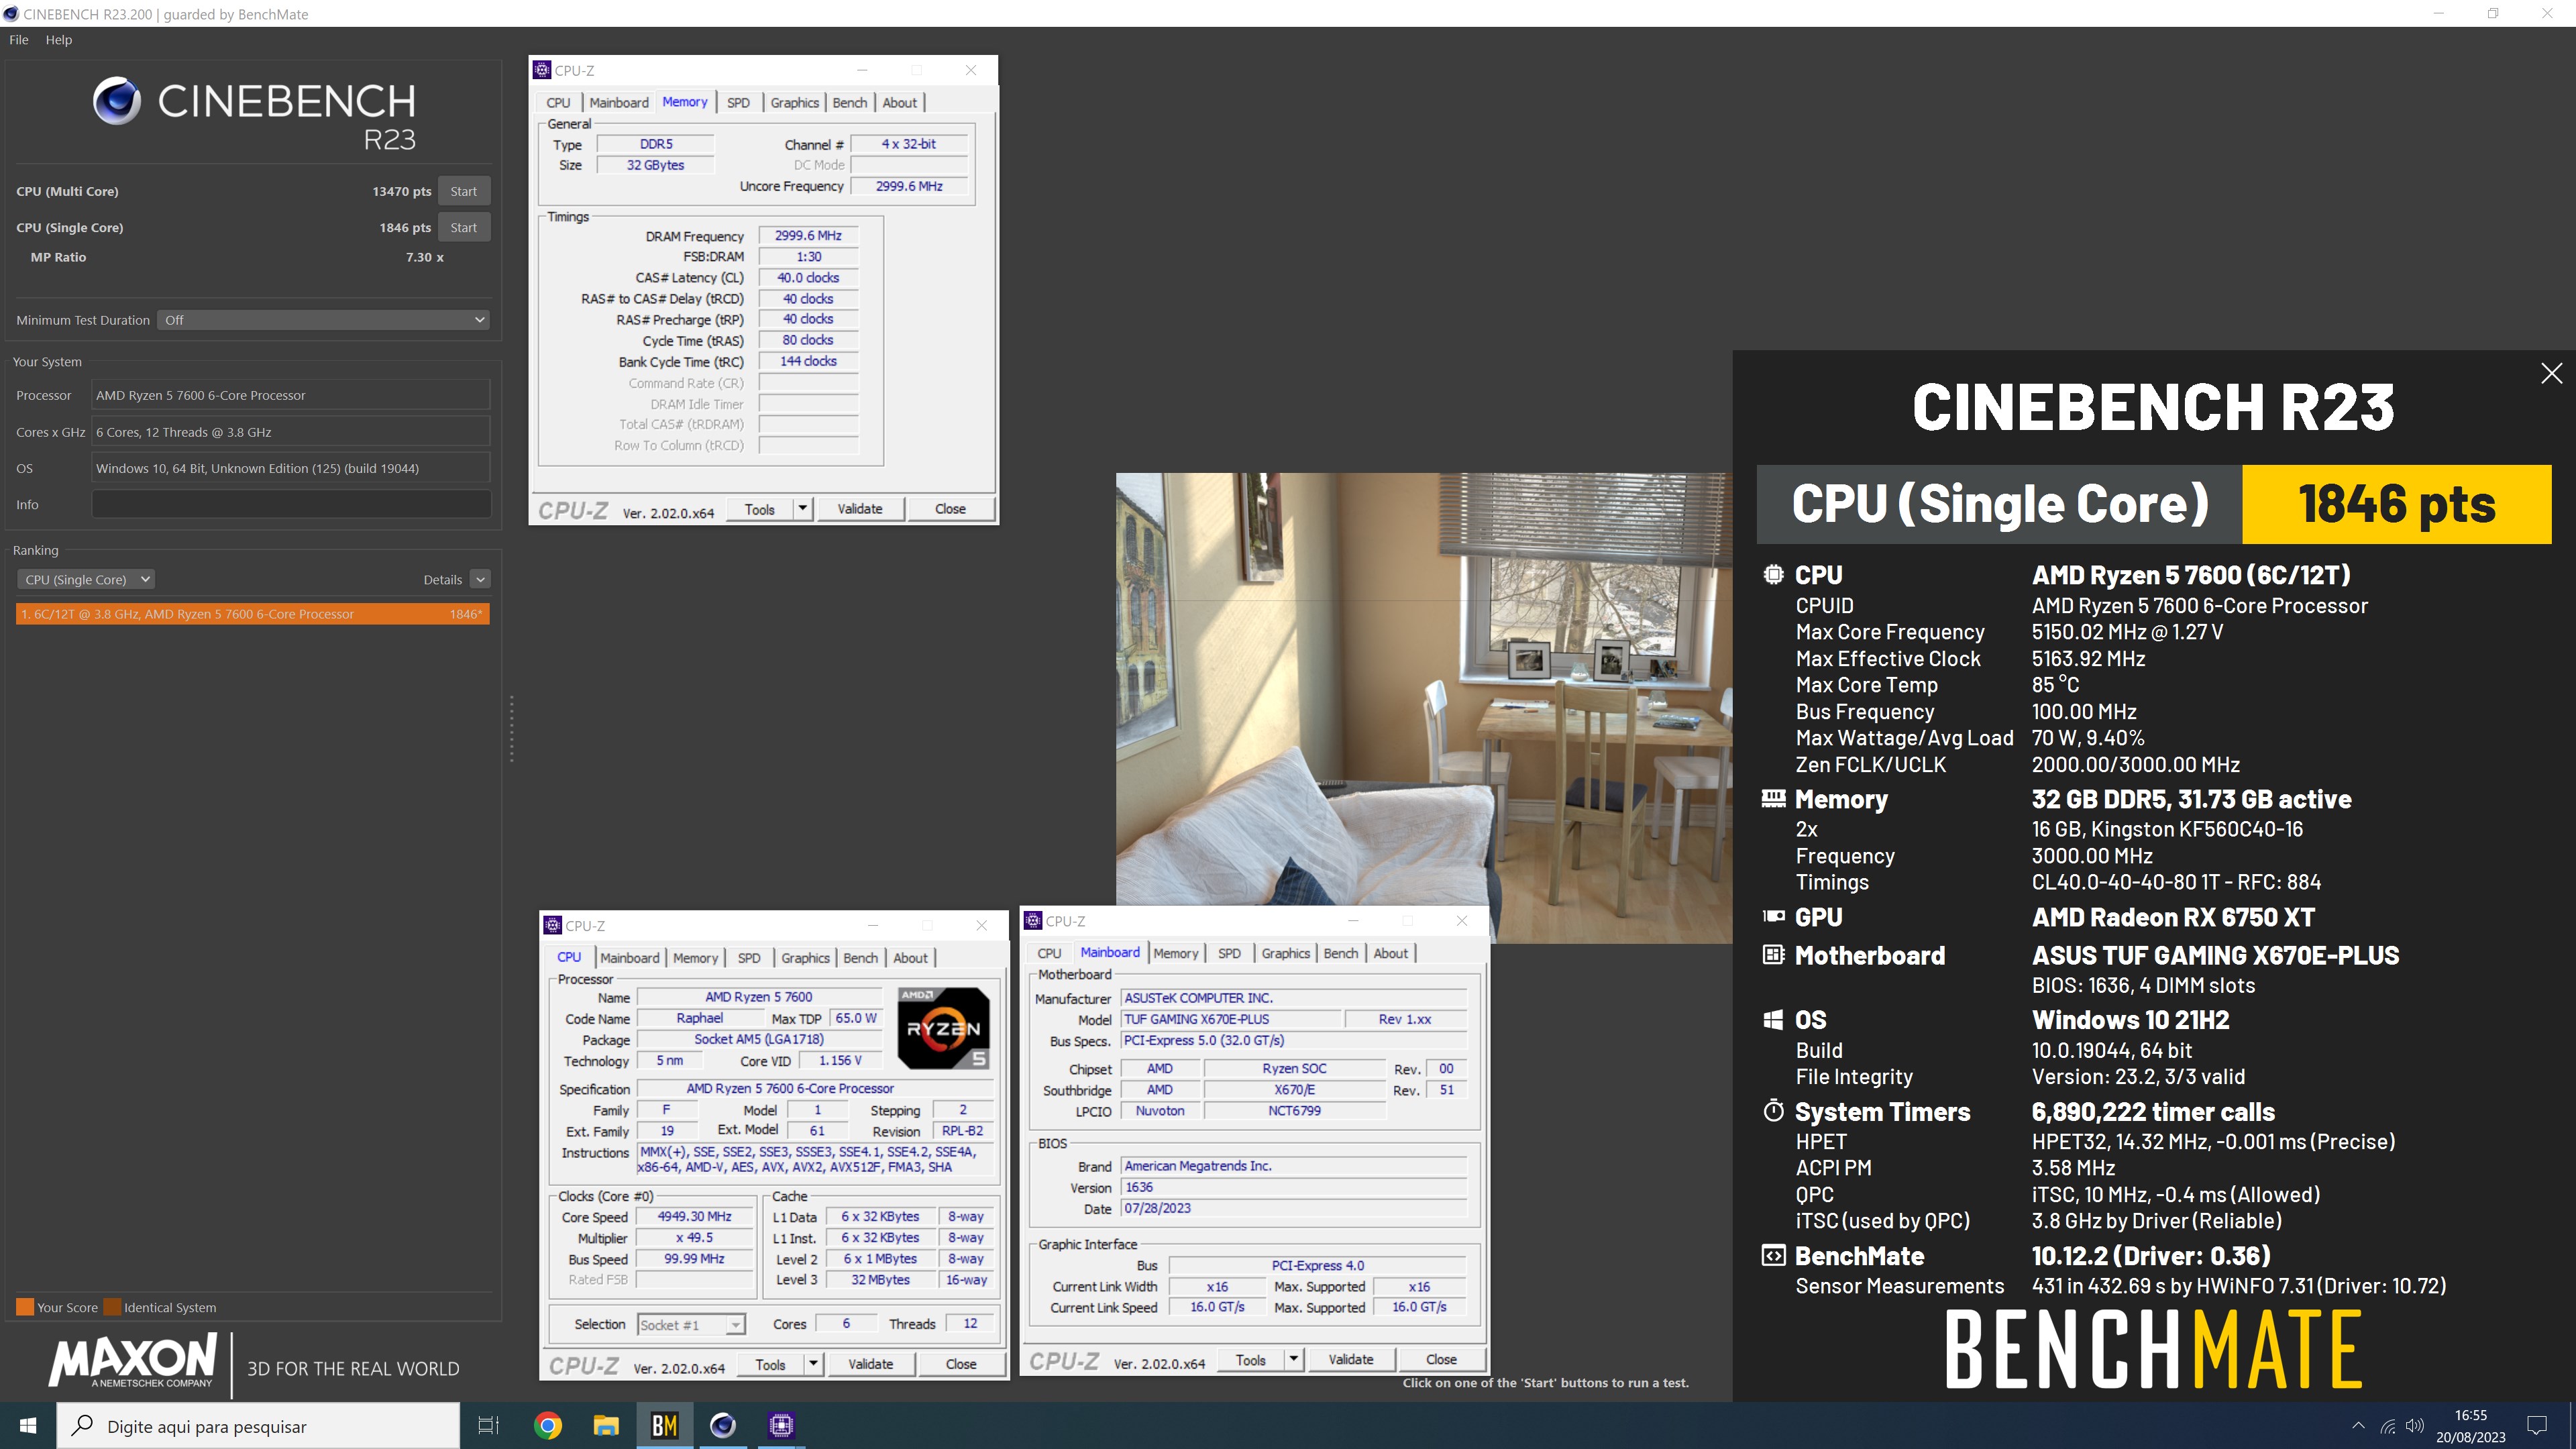Click the Processor field AMD Ryzen 5 7600

click(x=291, y=395)
